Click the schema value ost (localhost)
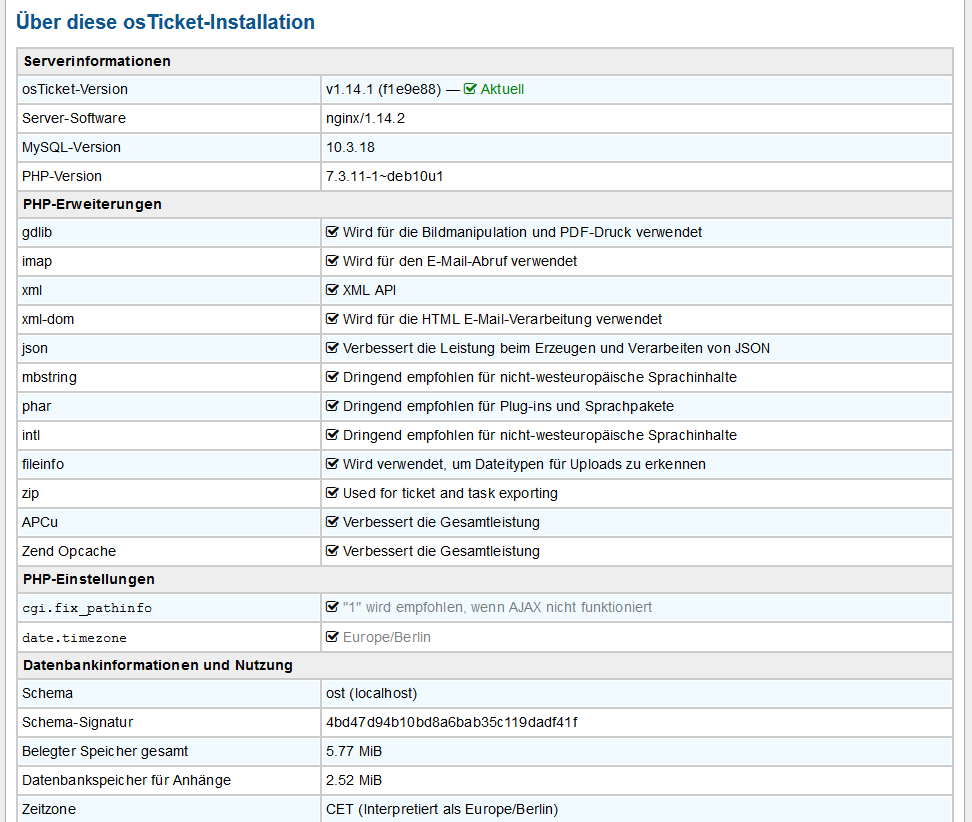972x822 pixels. pos(372,693)
